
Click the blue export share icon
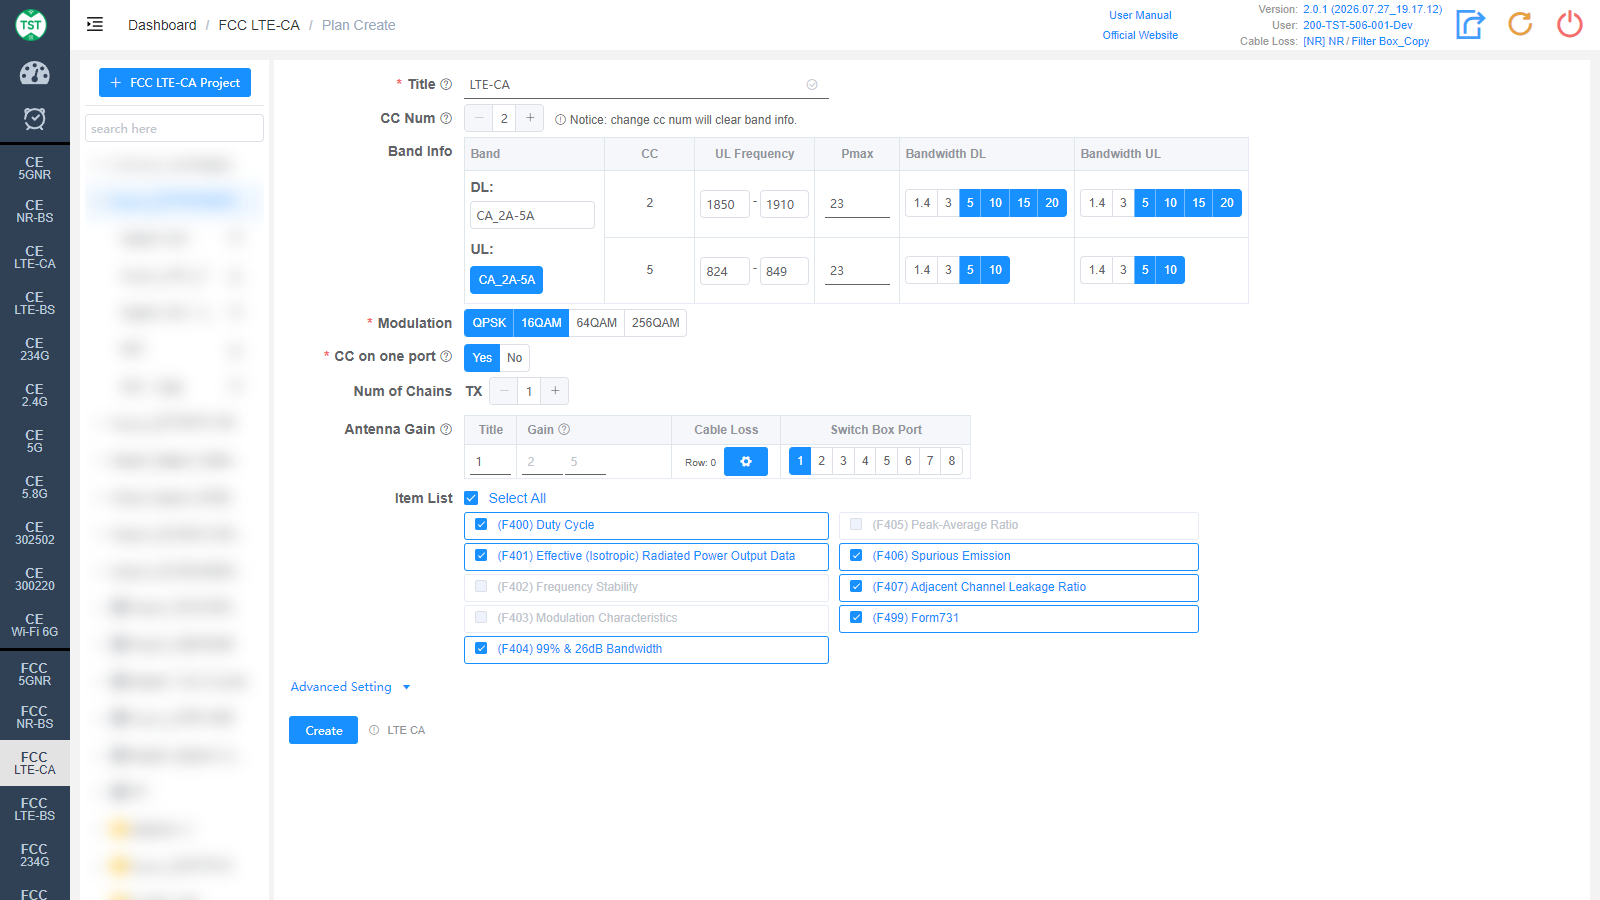point(1470,24)
